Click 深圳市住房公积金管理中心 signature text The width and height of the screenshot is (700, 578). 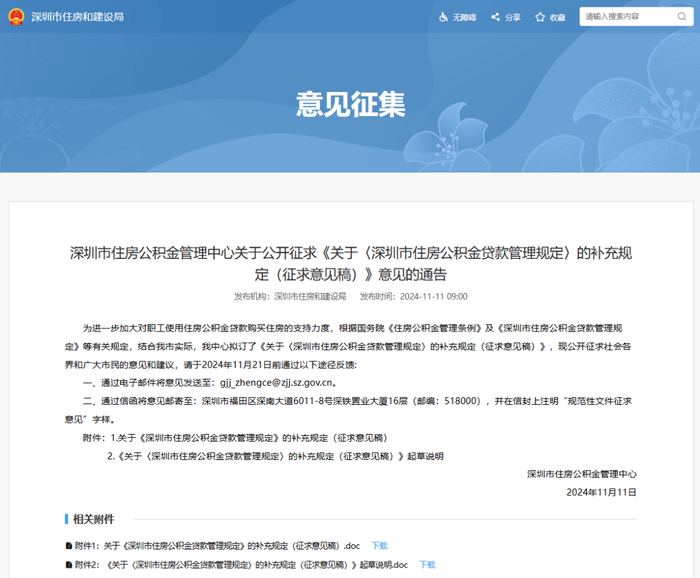click(581, 474)
